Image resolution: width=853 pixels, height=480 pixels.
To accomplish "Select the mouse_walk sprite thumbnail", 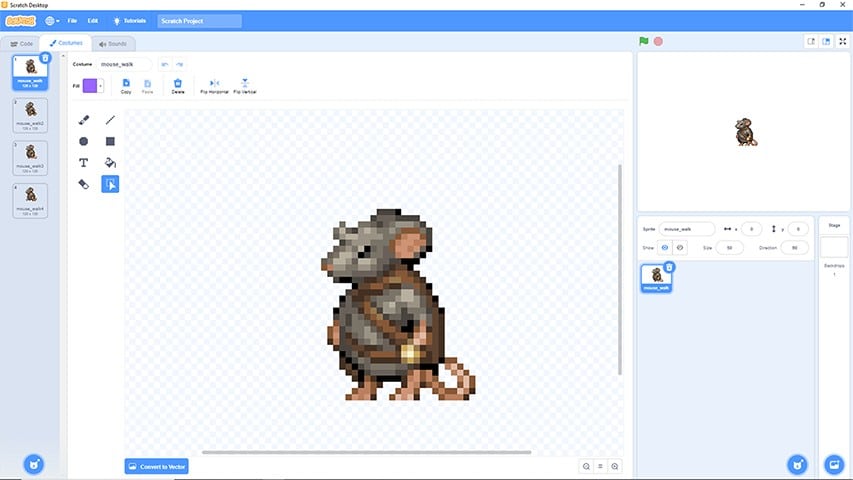I will click(x=657, y=278).
